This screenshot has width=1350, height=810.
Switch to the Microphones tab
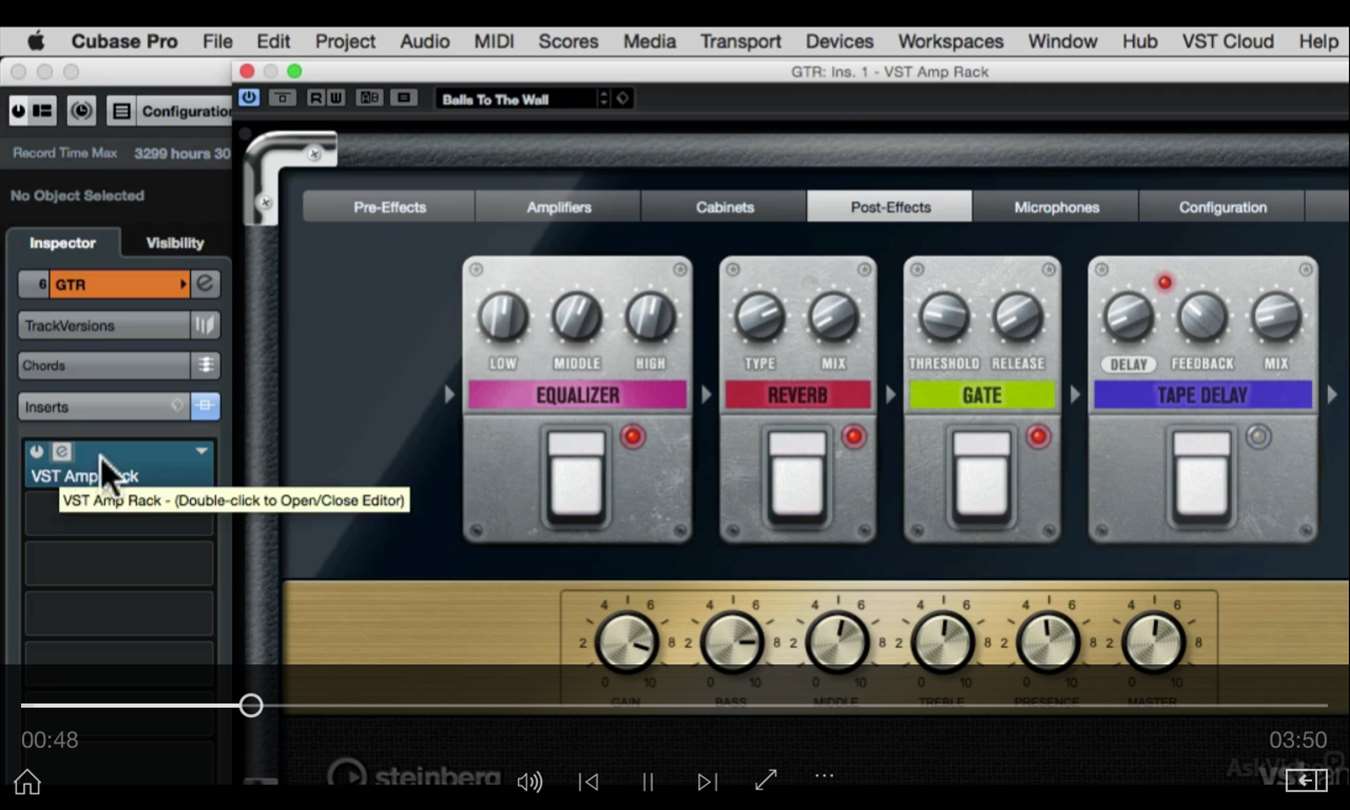pos(1056,207)
